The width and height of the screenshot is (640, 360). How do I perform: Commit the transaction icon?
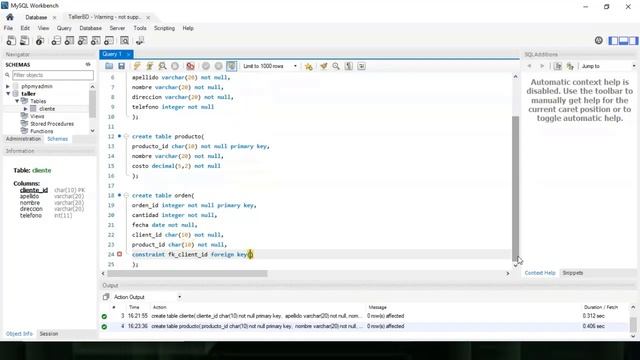click(206, 66)
